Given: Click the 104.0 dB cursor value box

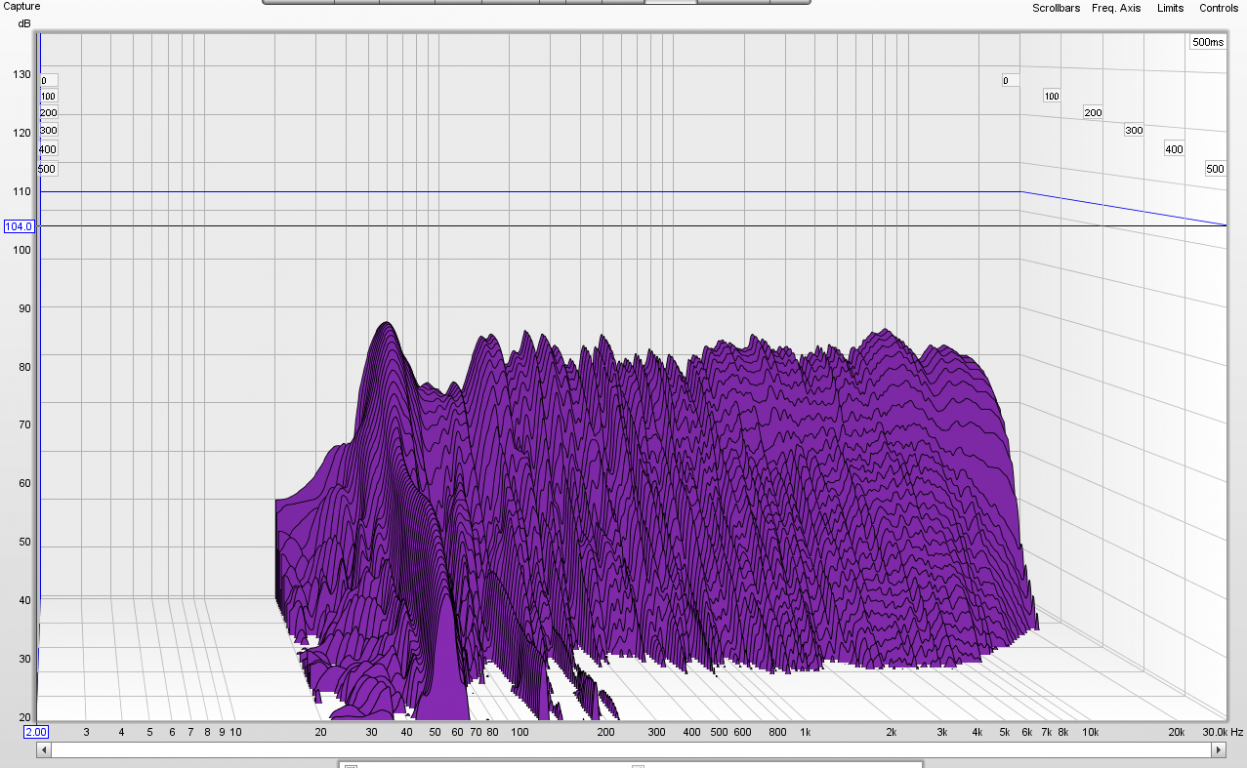Looking at the screenshot, I should 19,227.
